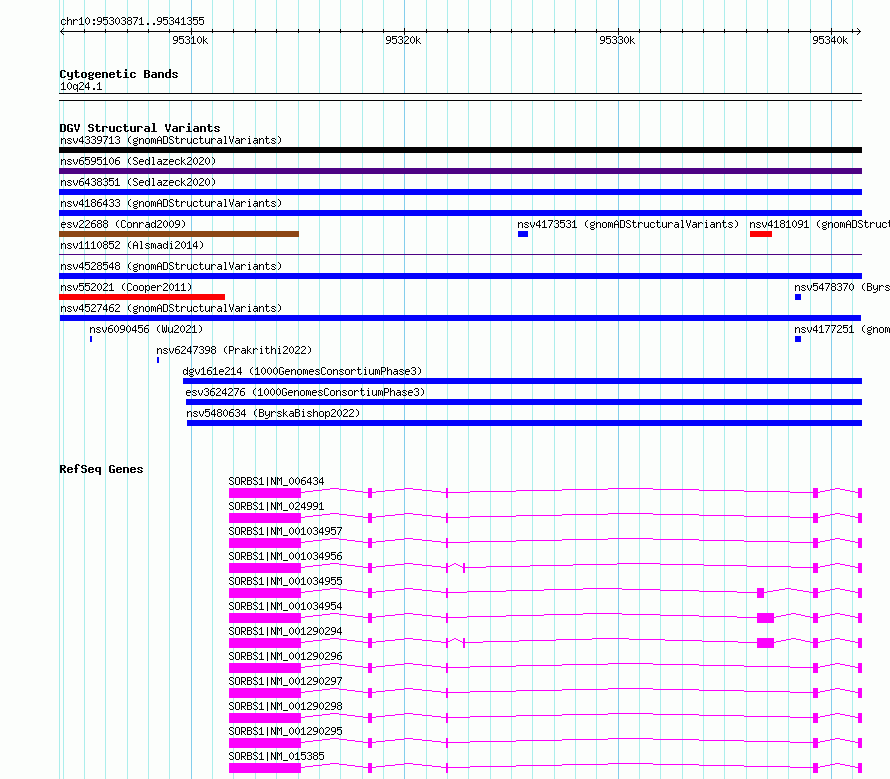The image size is (890, 779).
Task: Open transcript SORBS1|NM_015385 label
Action: pos(276,756)
